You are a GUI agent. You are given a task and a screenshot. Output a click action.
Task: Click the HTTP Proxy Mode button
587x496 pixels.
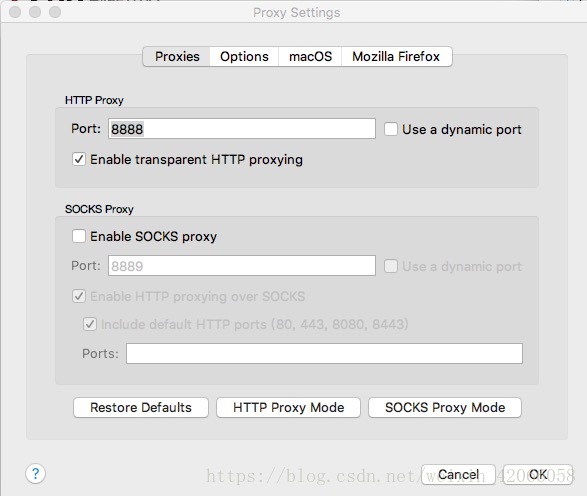coord(288,407)
